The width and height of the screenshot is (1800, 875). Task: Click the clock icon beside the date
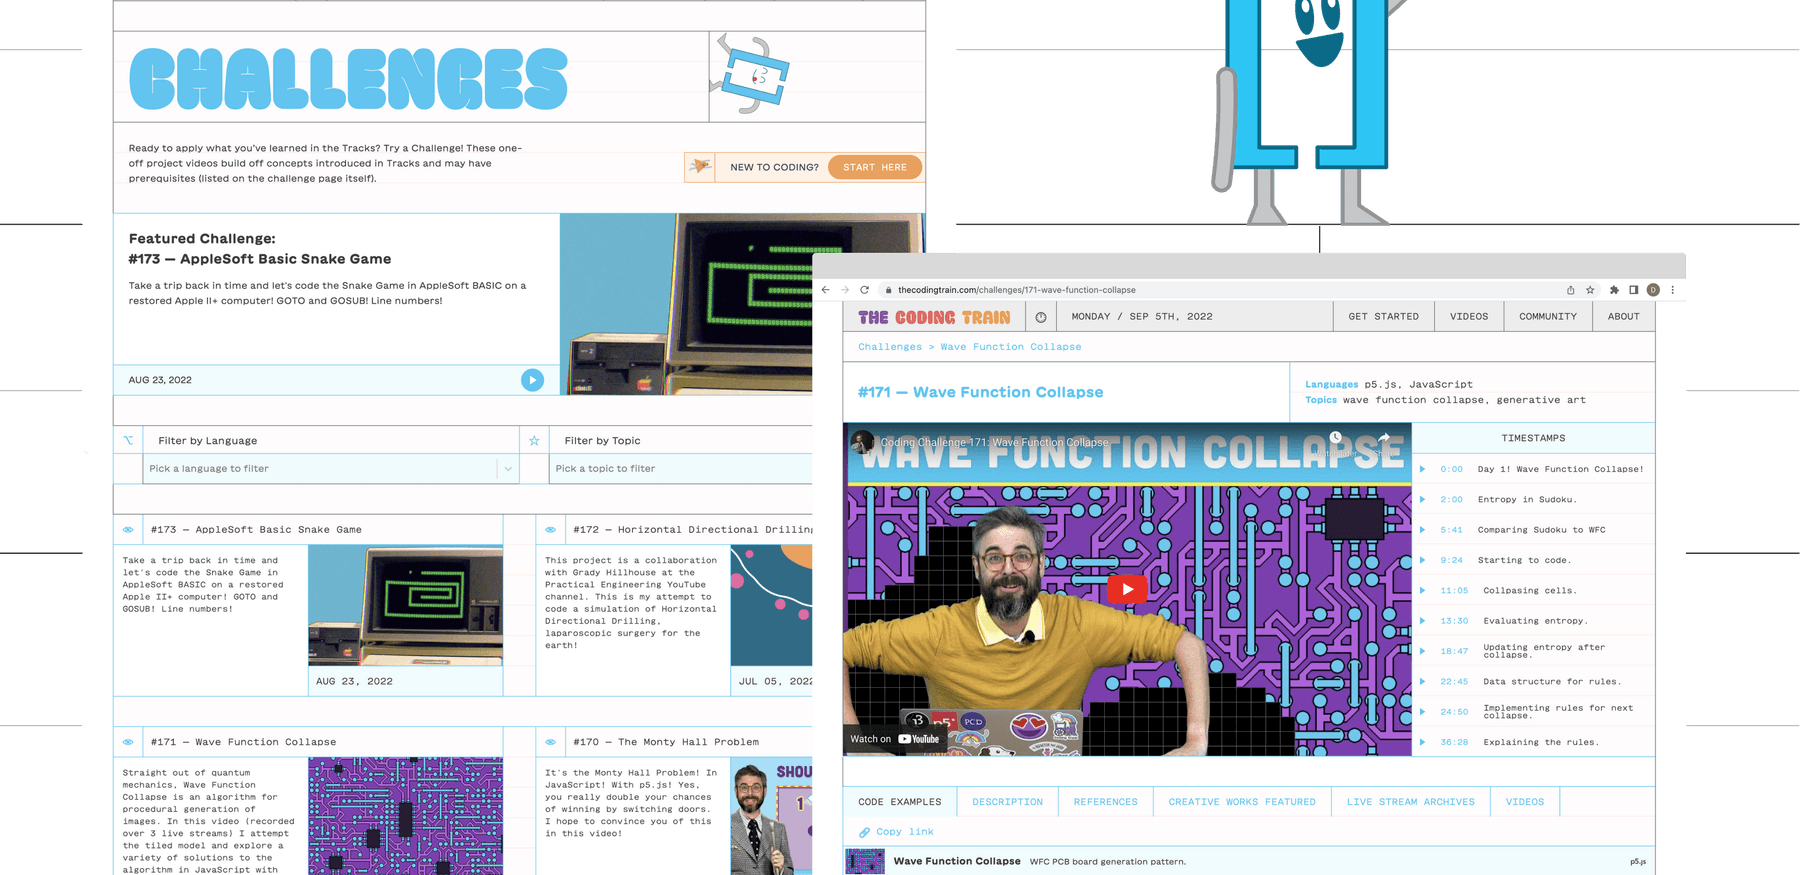pyautogui.click(x=1041, y=317)
